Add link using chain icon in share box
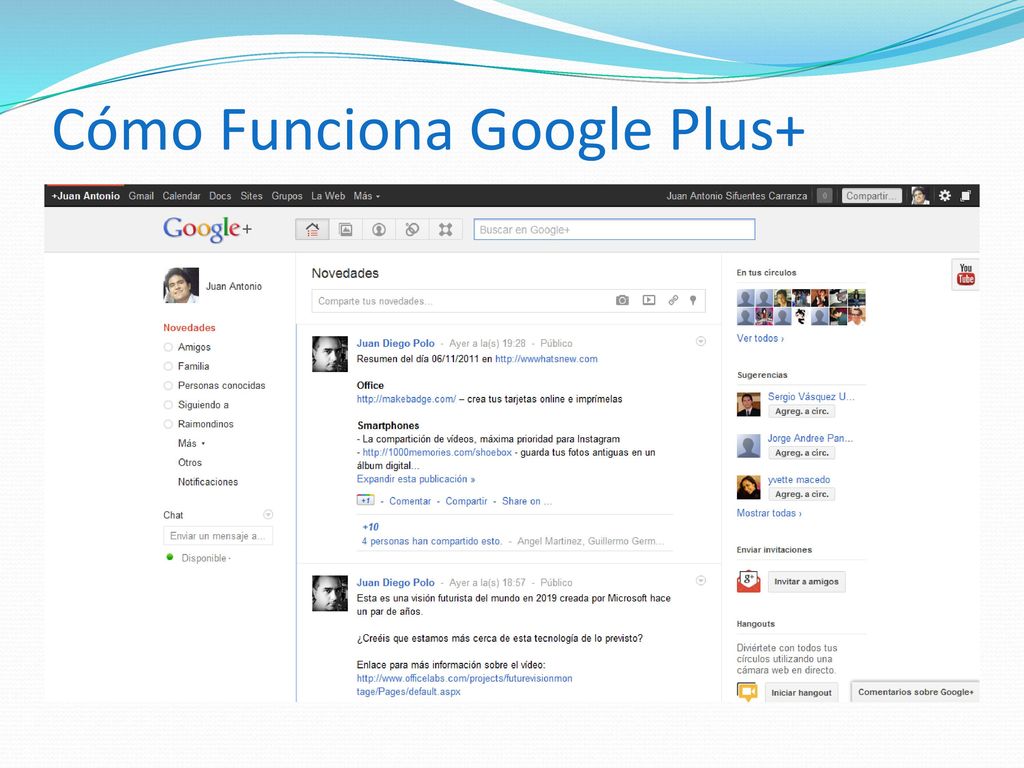Image resolution: width=1024 pixels, height=768 pixels. 673,300
